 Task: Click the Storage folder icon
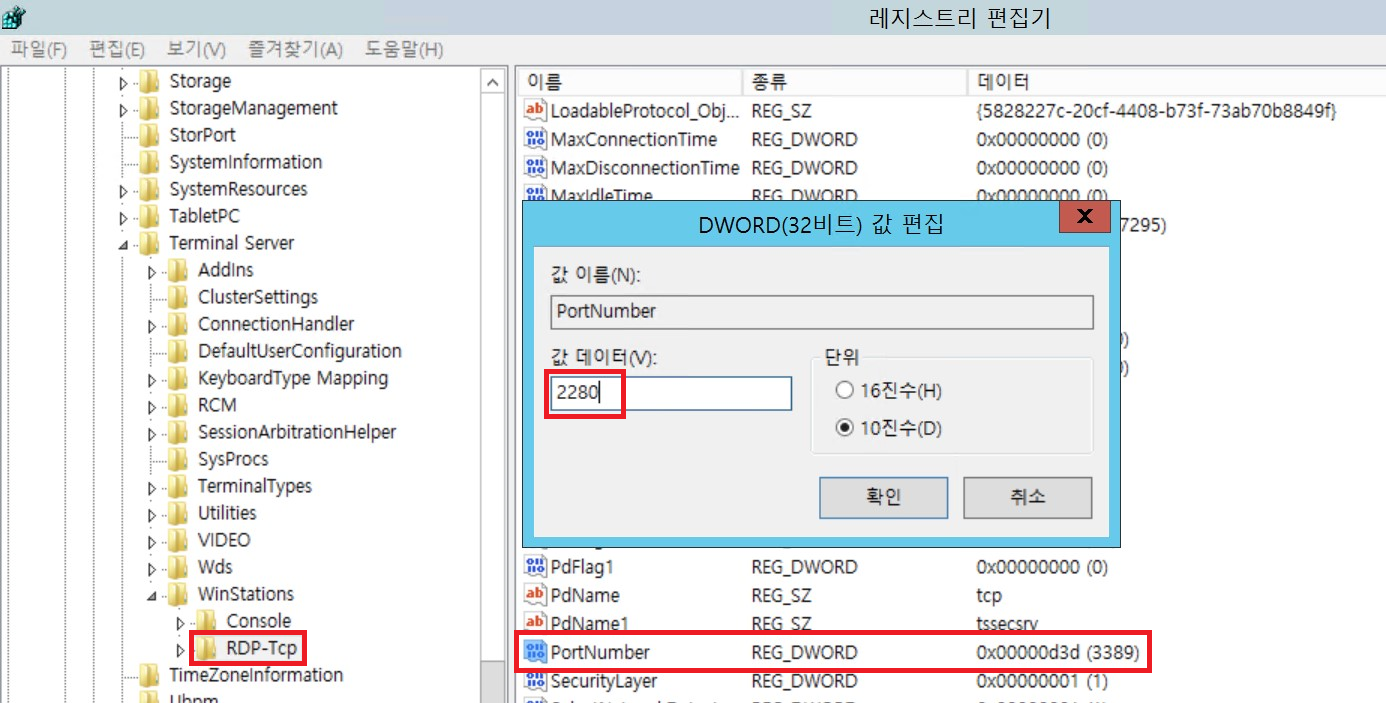(150, 81)
